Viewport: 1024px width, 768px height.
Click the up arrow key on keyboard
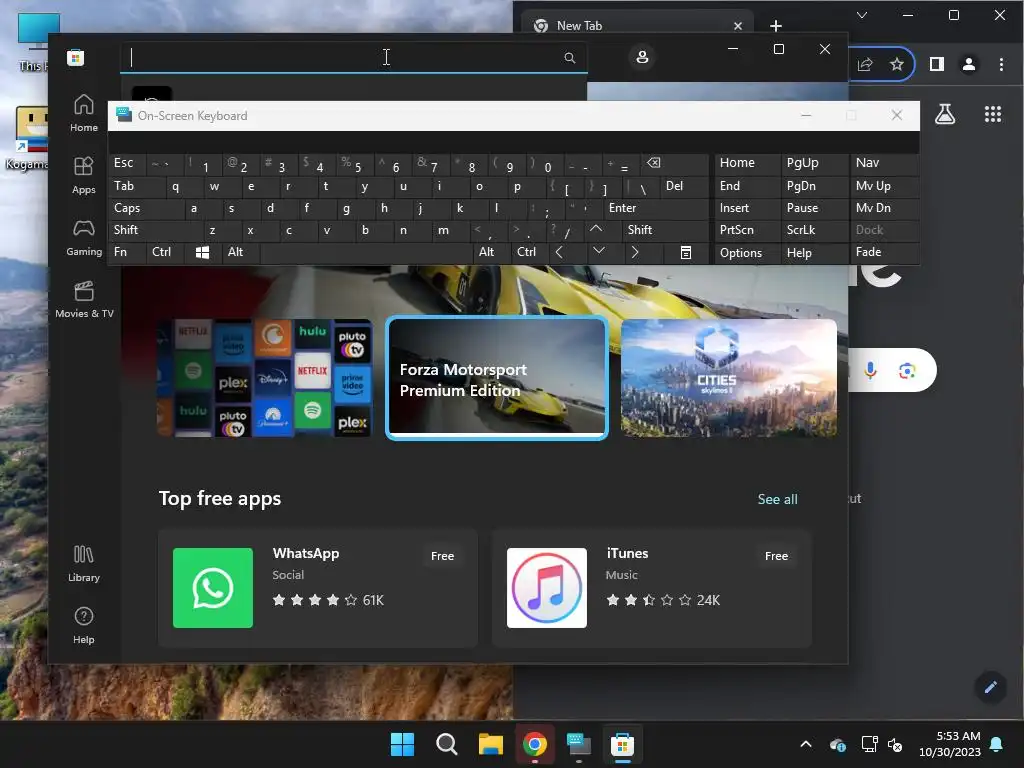point(596,229)
